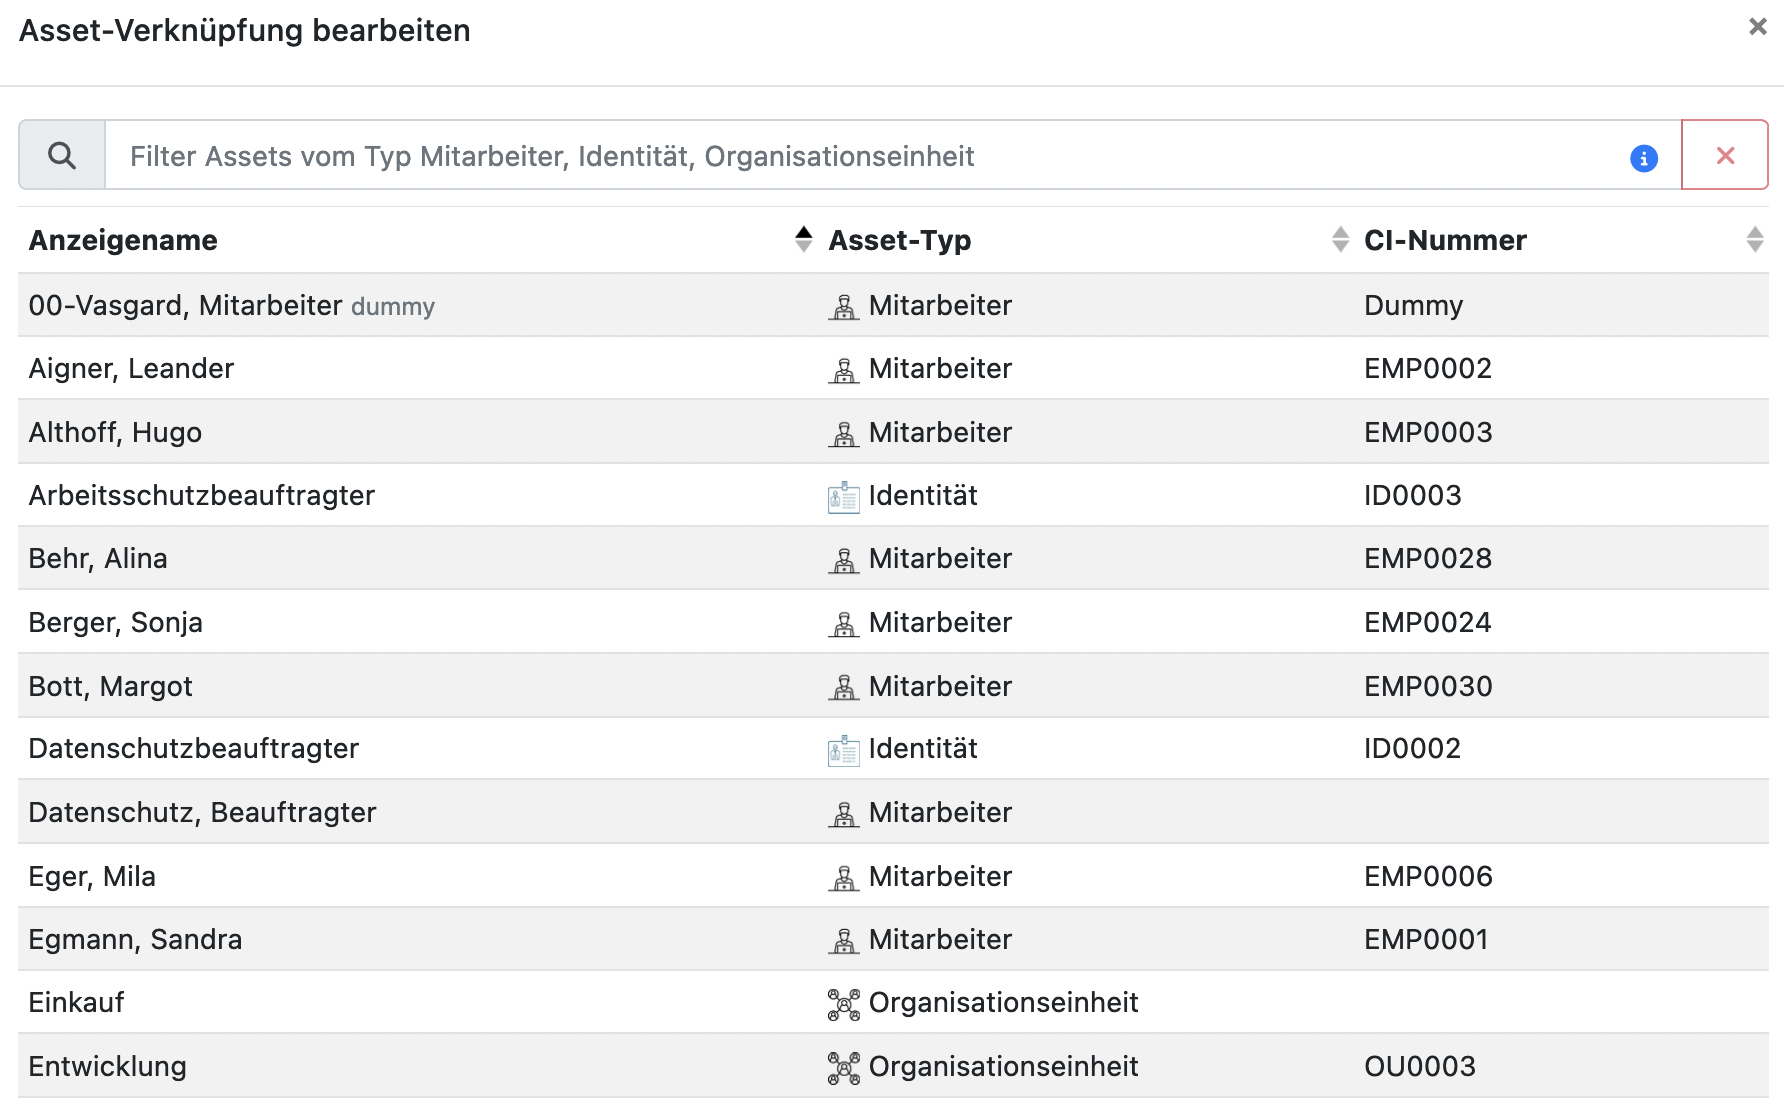1784x1112 pixels.
Task: Click Identität type in Datenschutzbeauftragter row
Action: point(923,748)
